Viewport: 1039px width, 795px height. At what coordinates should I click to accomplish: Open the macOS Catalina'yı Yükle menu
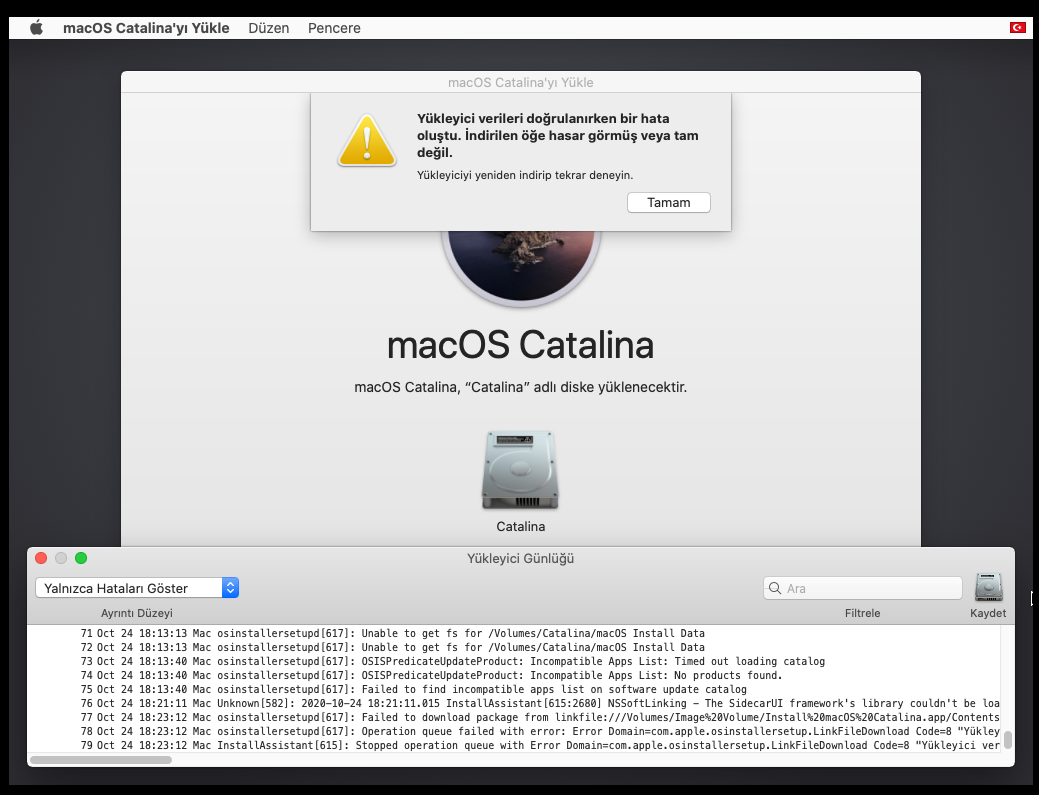point(146,28)
